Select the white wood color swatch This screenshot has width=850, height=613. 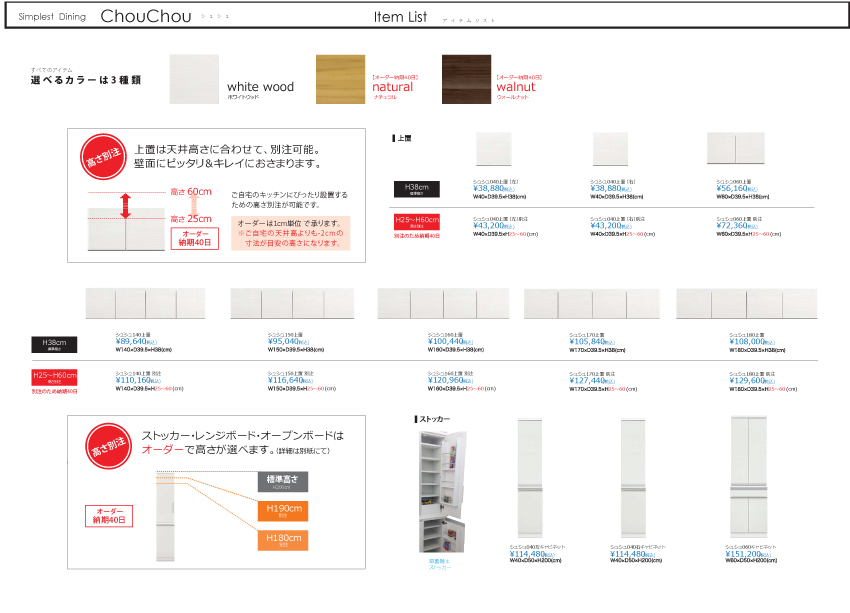(194, 80)
